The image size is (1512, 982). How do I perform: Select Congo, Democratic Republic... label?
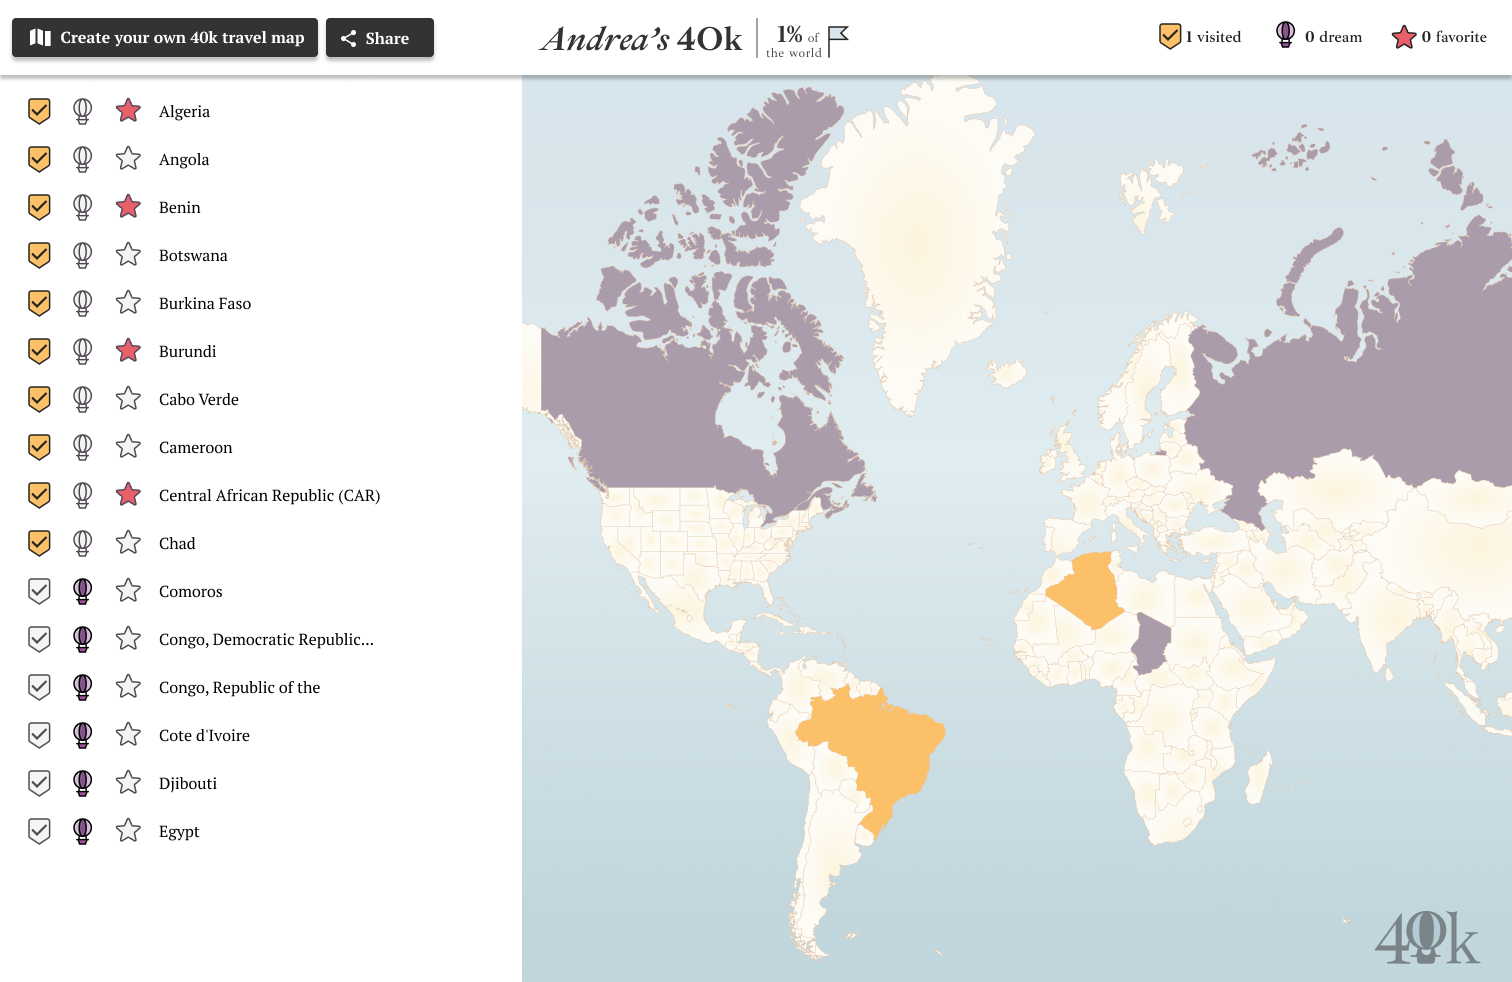pyautogui.click(x=266, y=639)
